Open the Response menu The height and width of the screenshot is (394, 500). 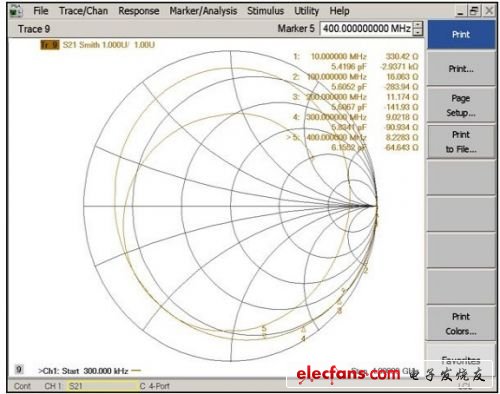[139, 11]
